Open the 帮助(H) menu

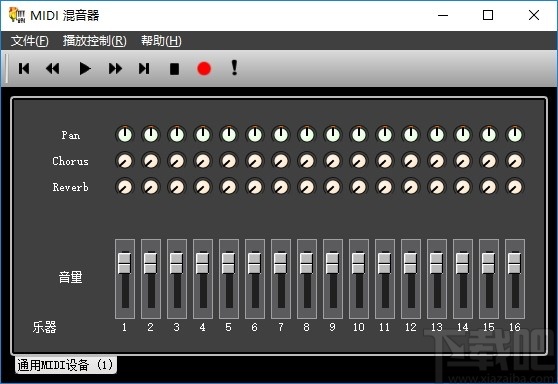[161, 41]
